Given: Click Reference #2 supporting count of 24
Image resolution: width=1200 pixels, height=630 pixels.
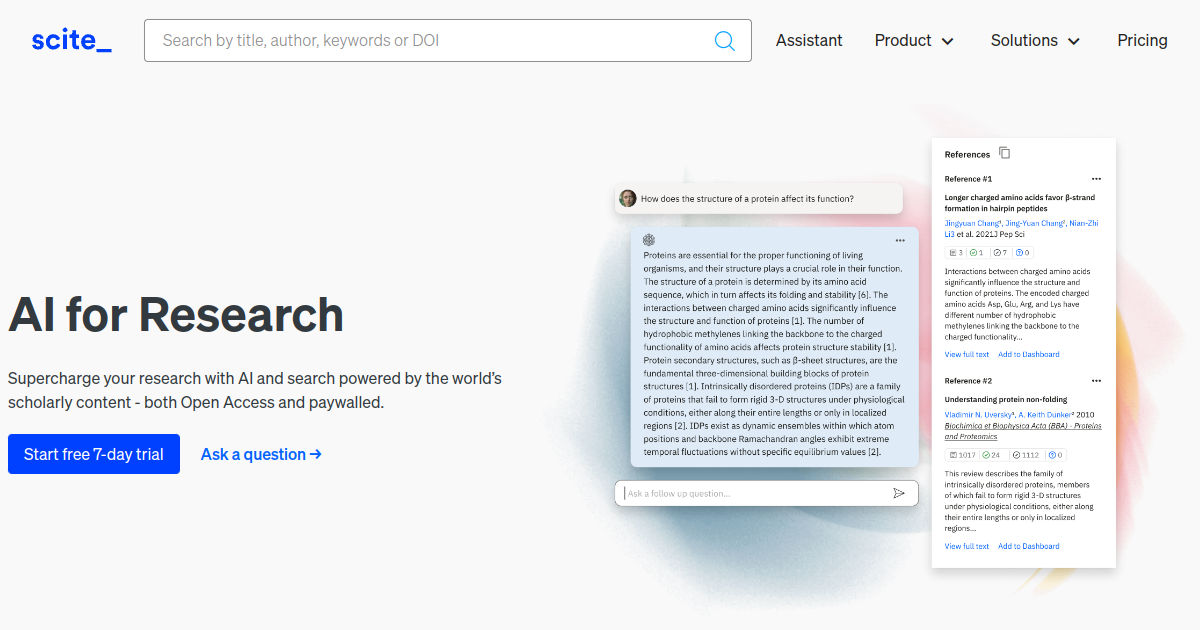Looking at the screenshot, I should click(992, 455).
